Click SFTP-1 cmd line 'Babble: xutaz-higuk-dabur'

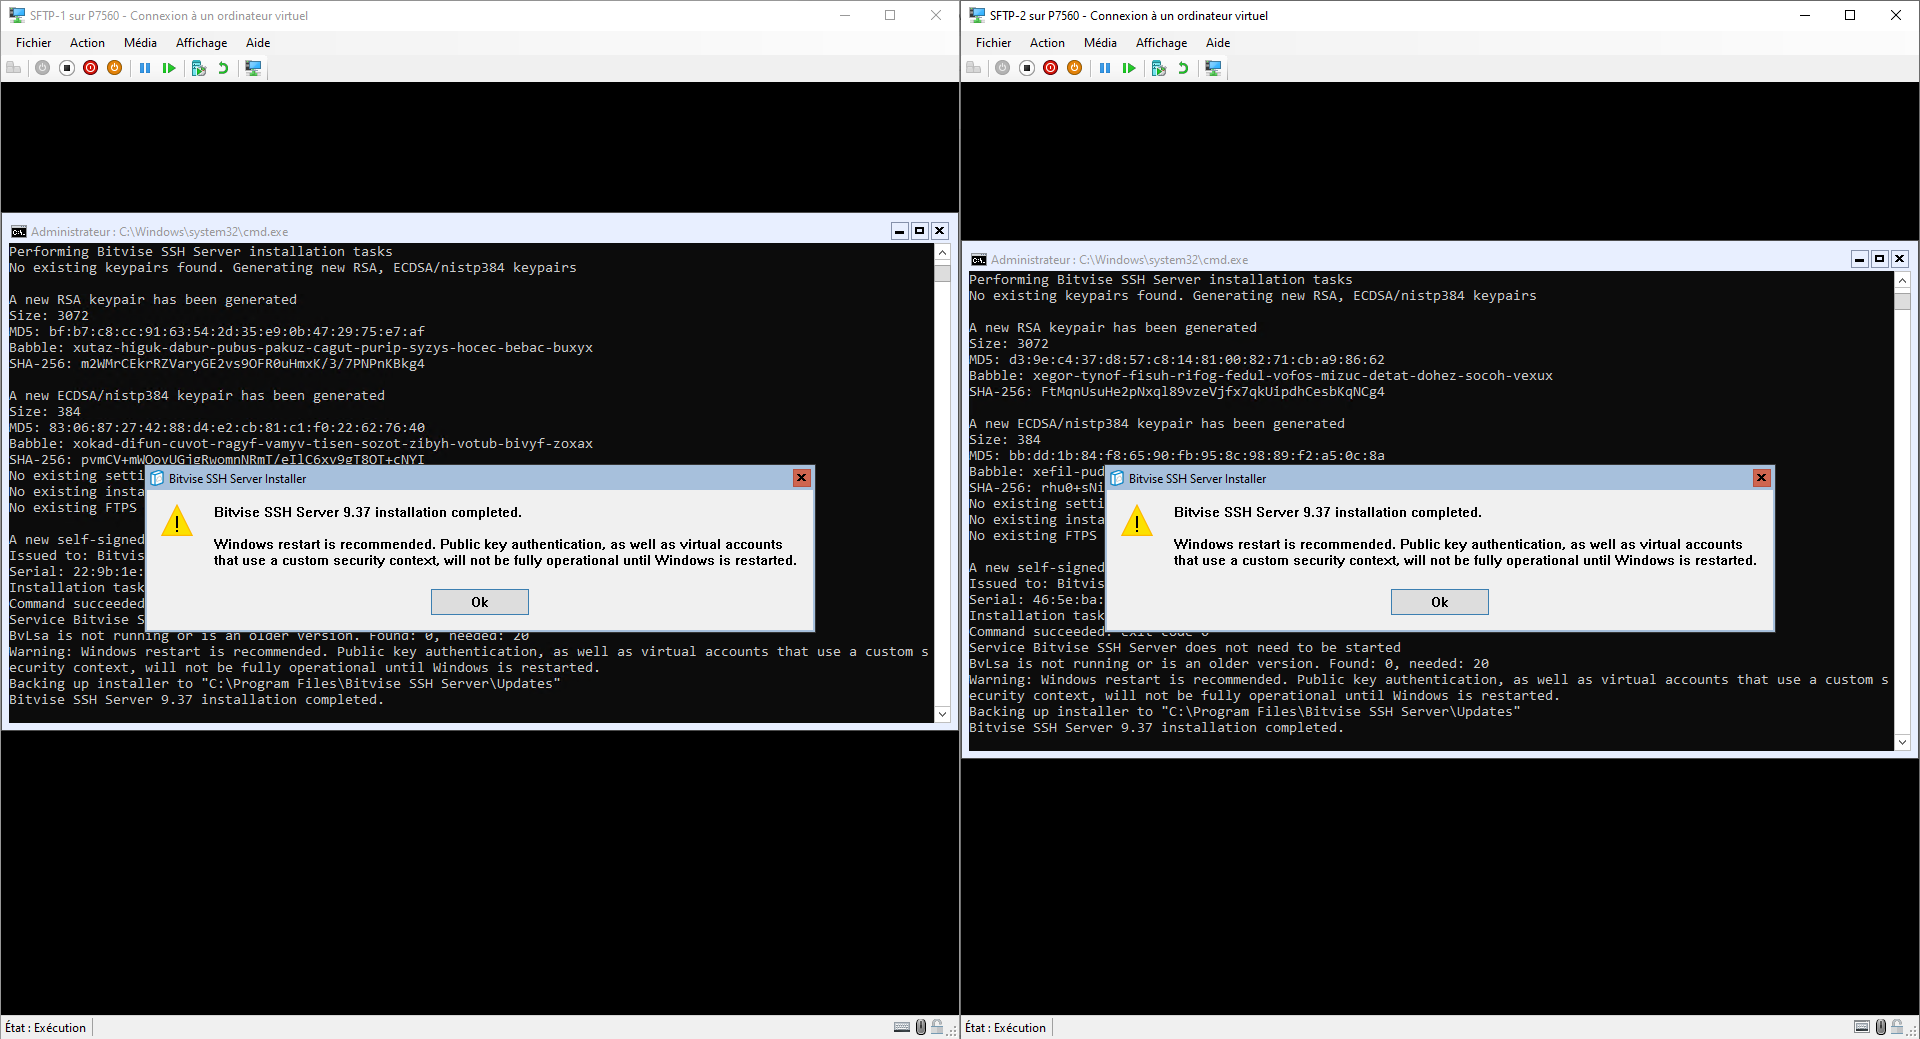(301, 348)
